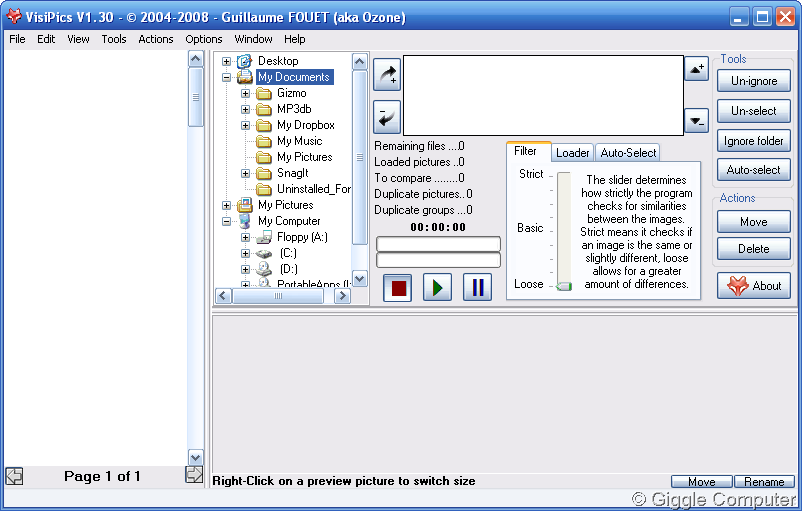Screen dimensions: 802x511
Task: Open the Edit menu
Action: [x=46, y=39]
